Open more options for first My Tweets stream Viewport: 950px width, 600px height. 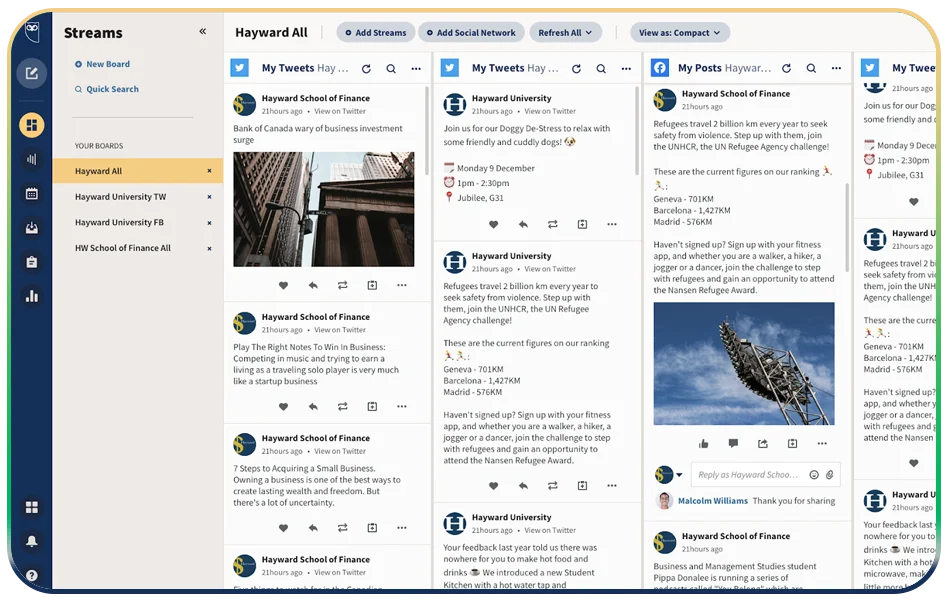pyautogui.click(x=416, y=68)
